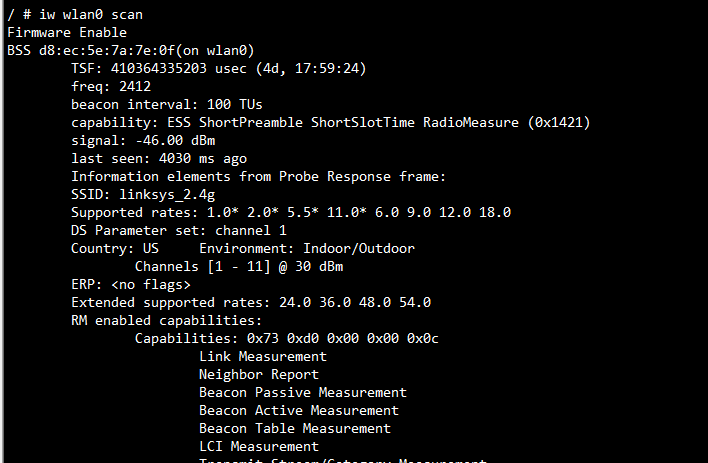
Task: Click the SSID name linksys_2.4g
Action: point(167,194)
